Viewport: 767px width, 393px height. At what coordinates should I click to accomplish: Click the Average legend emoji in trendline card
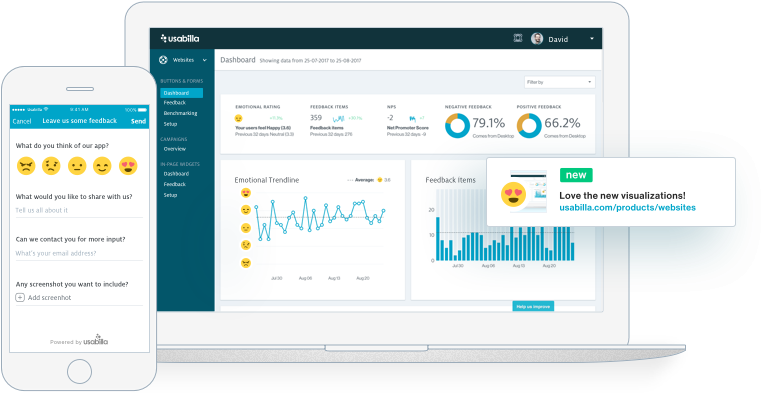click(x=379, y=180)
